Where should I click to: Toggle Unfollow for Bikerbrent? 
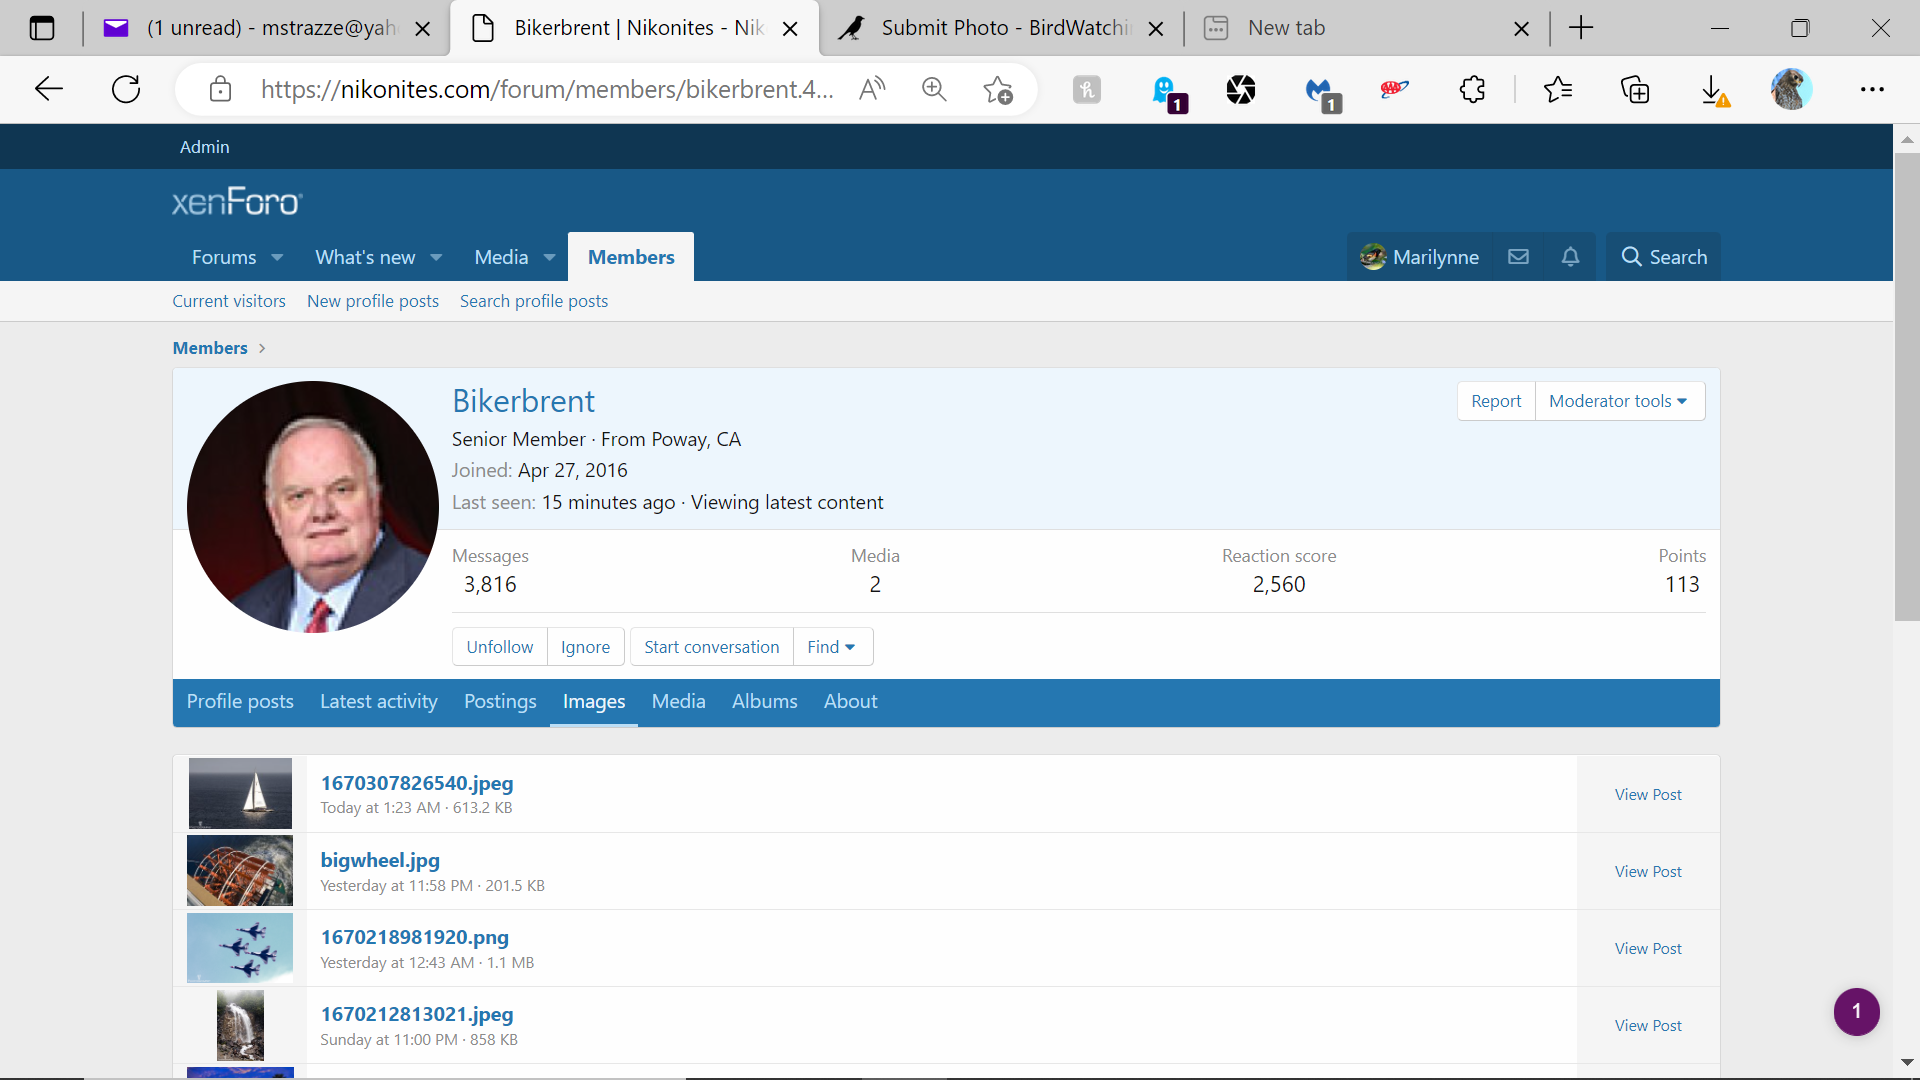point(499,647)
